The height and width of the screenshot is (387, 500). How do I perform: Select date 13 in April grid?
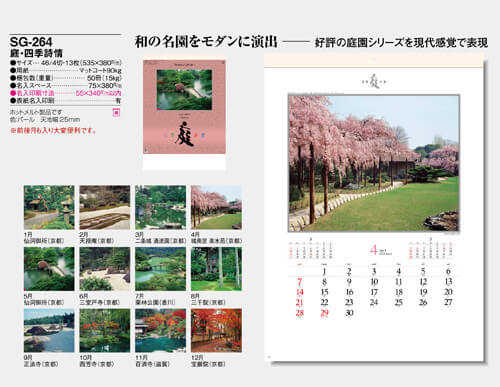[448, 282]
